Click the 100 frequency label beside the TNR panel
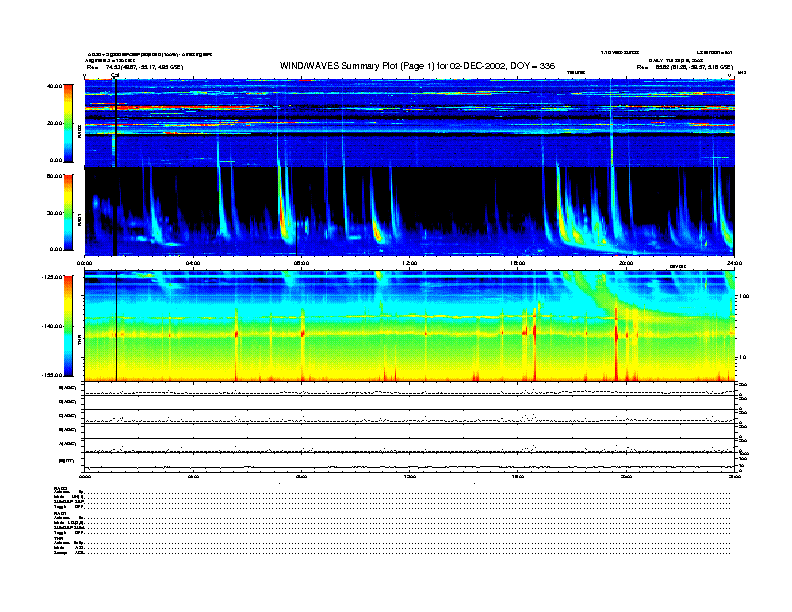792x612 pixels. 744,296
